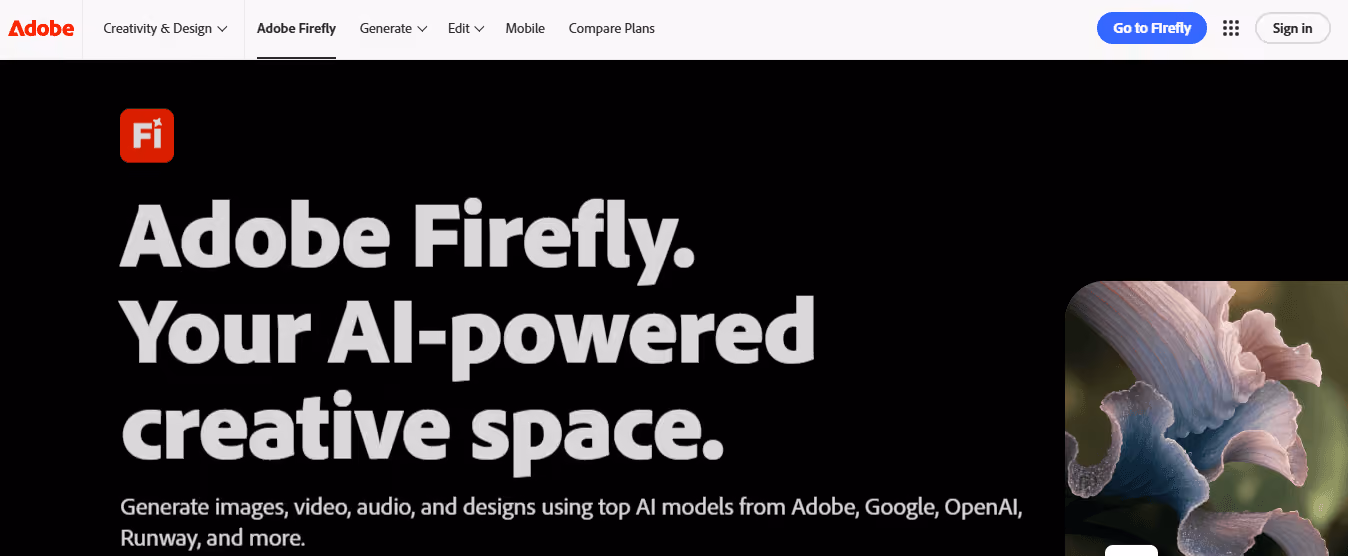Click the flower artwork thumbnail
1348x556 pixels.
pyautogui.click(x=1207, y=418)
